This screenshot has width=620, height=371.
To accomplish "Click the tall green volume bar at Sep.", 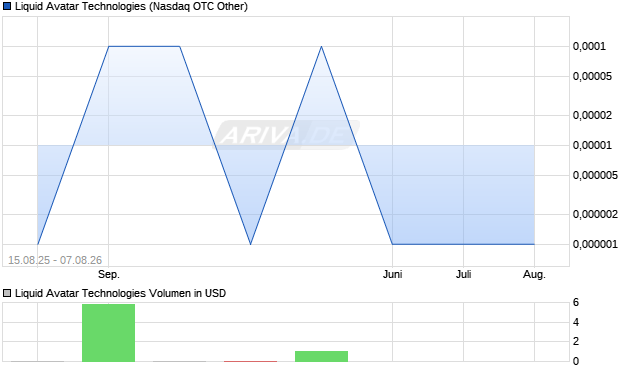I will (108, 333).
